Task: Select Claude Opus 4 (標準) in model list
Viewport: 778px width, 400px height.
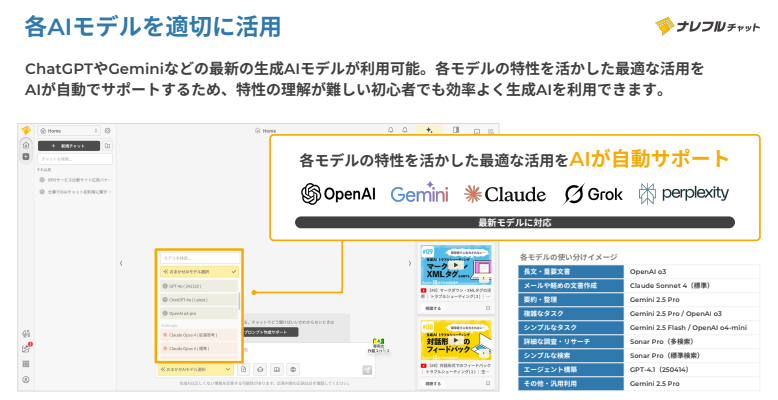Action: click(x=199, y=348)
